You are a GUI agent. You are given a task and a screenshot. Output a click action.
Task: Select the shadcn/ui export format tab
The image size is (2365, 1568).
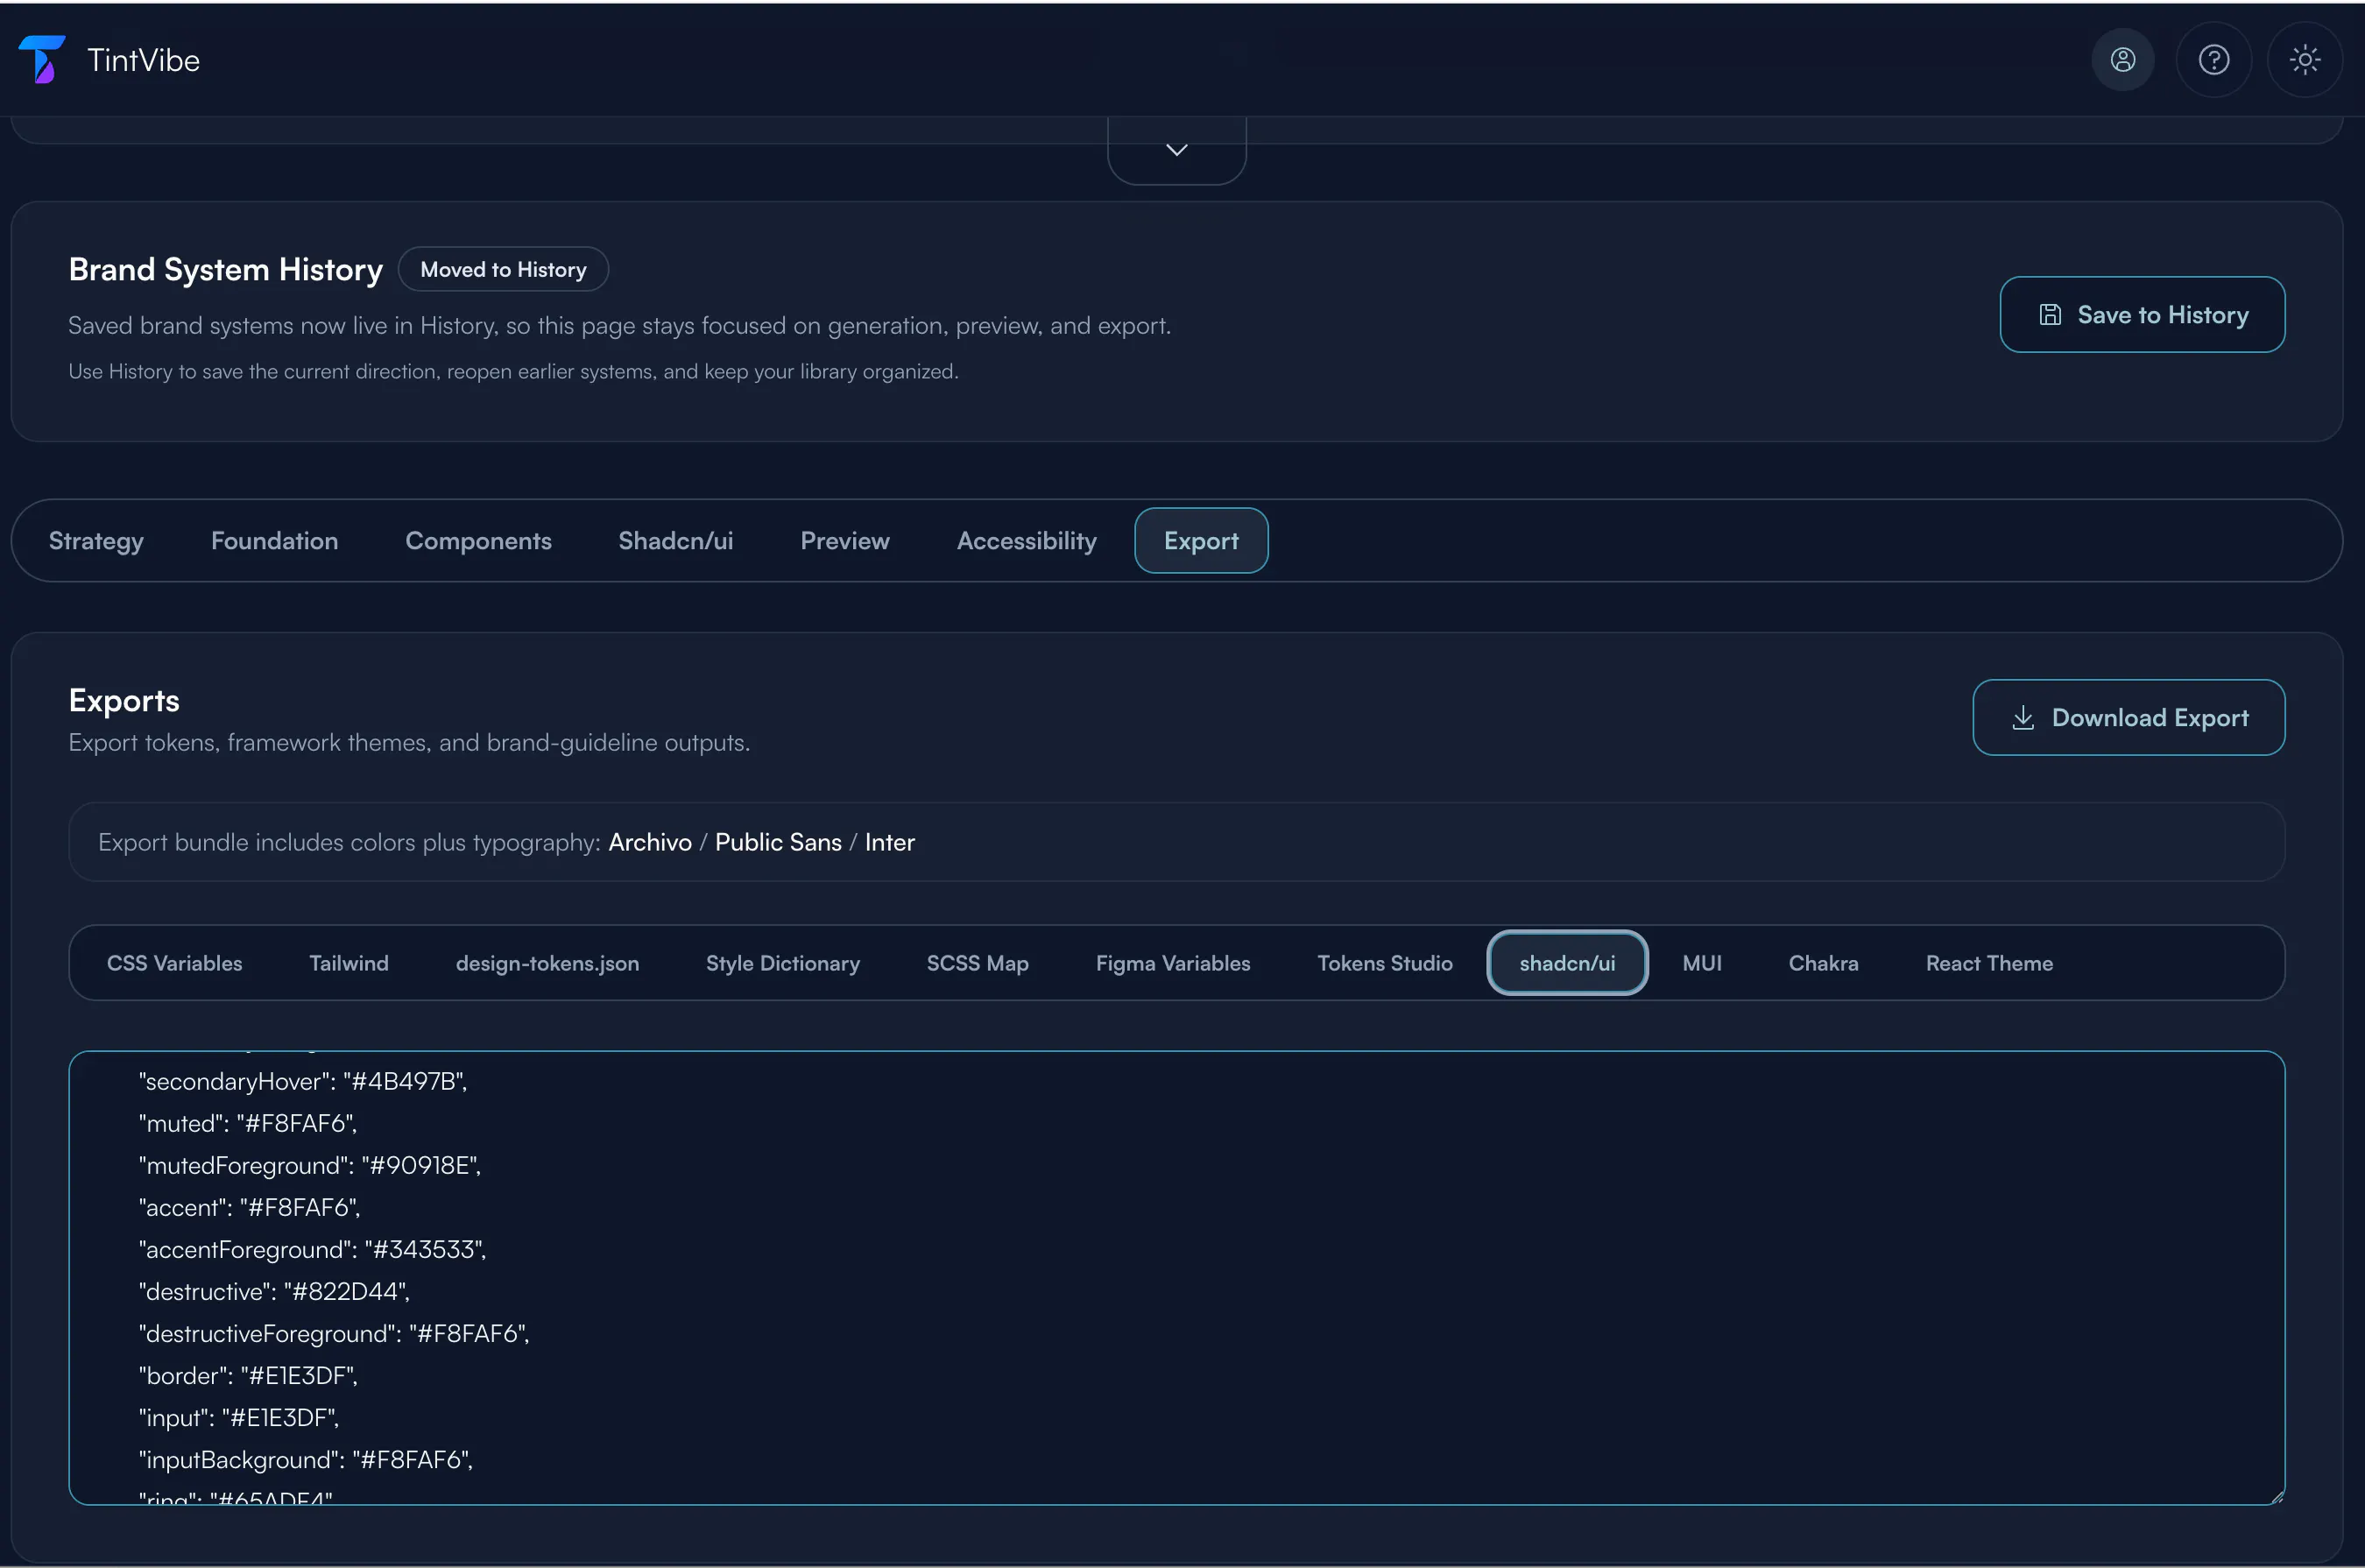coord(1567,963)
